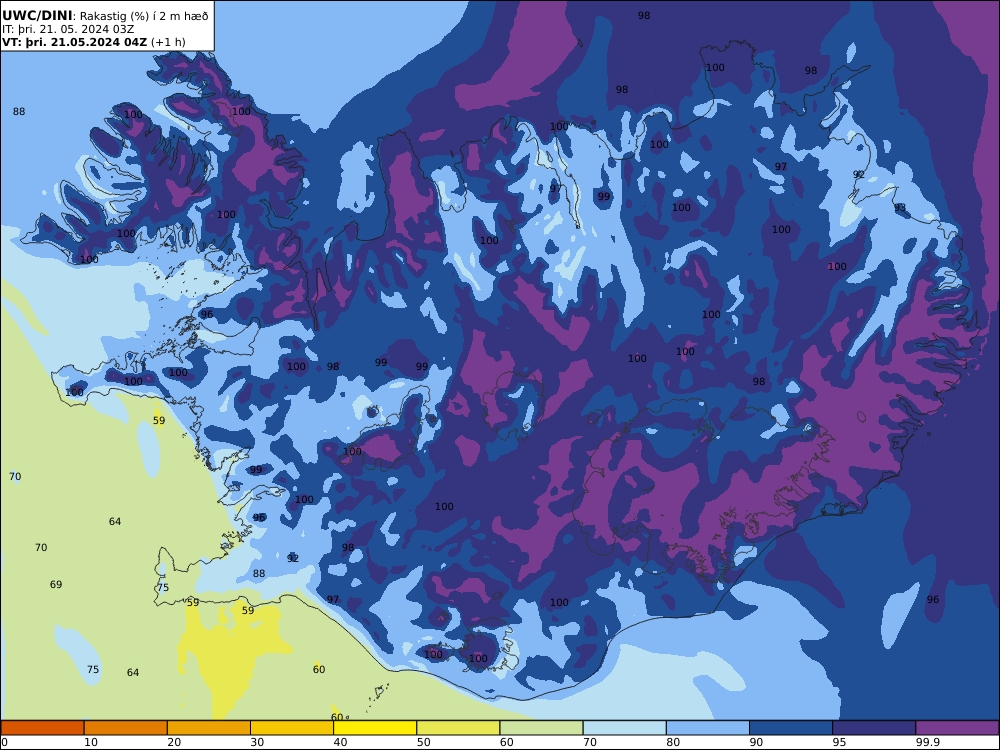Screen dimensions: 1000x750
Task: Click the '40' legend scale label
Action: tap(341, 742)
